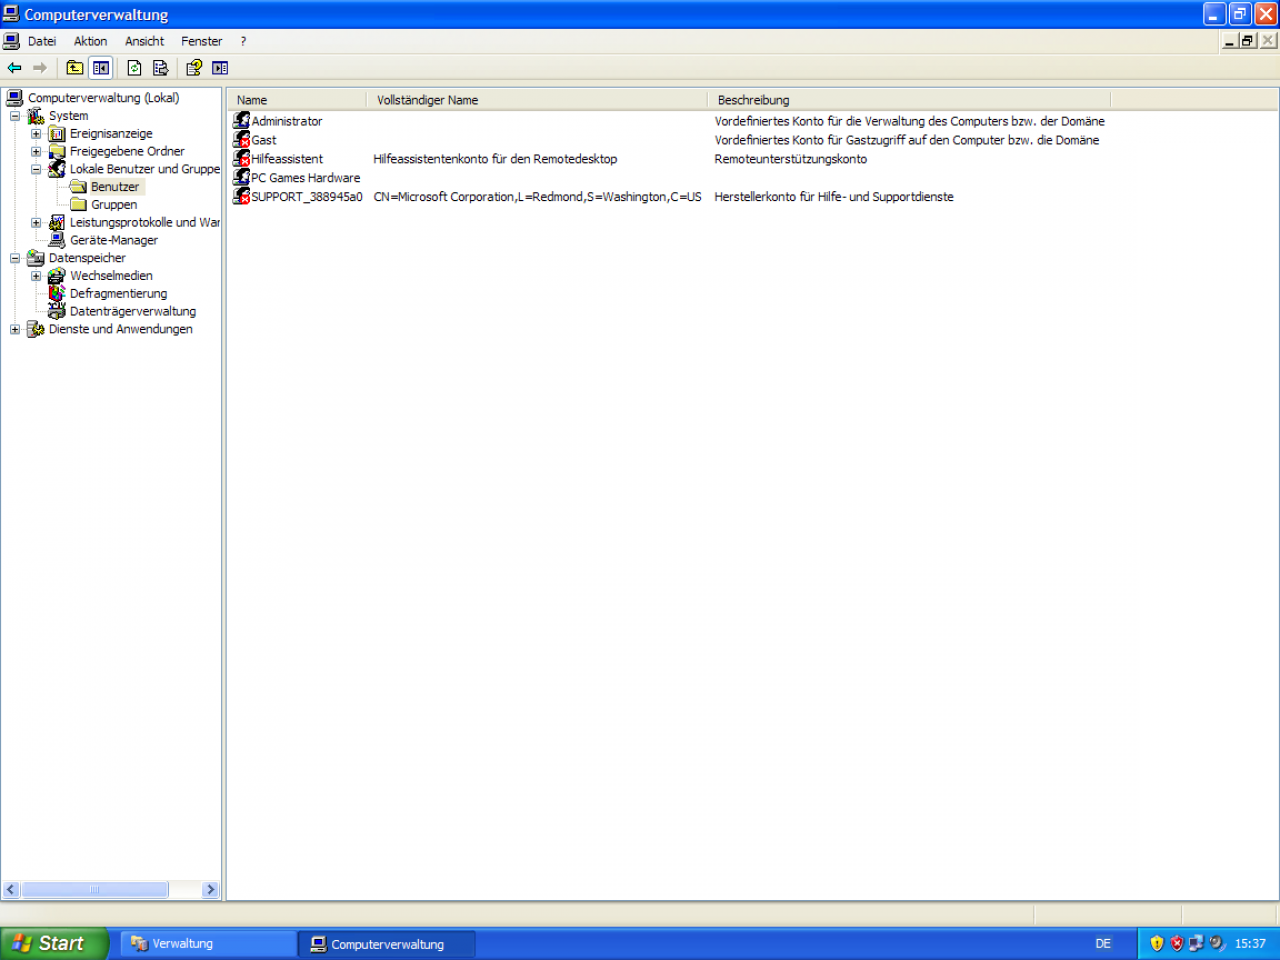1280x960 pixels.
Task: Click the tree pane horizontal scrollbar right arrow
Action: pos(210,890)
